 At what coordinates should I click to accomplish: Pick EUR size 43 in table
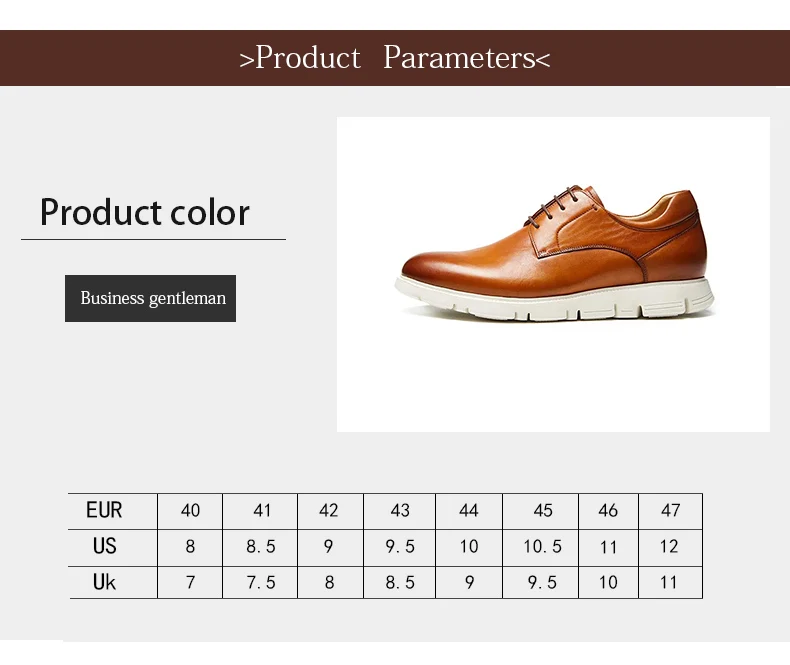(x=400, y=511)
